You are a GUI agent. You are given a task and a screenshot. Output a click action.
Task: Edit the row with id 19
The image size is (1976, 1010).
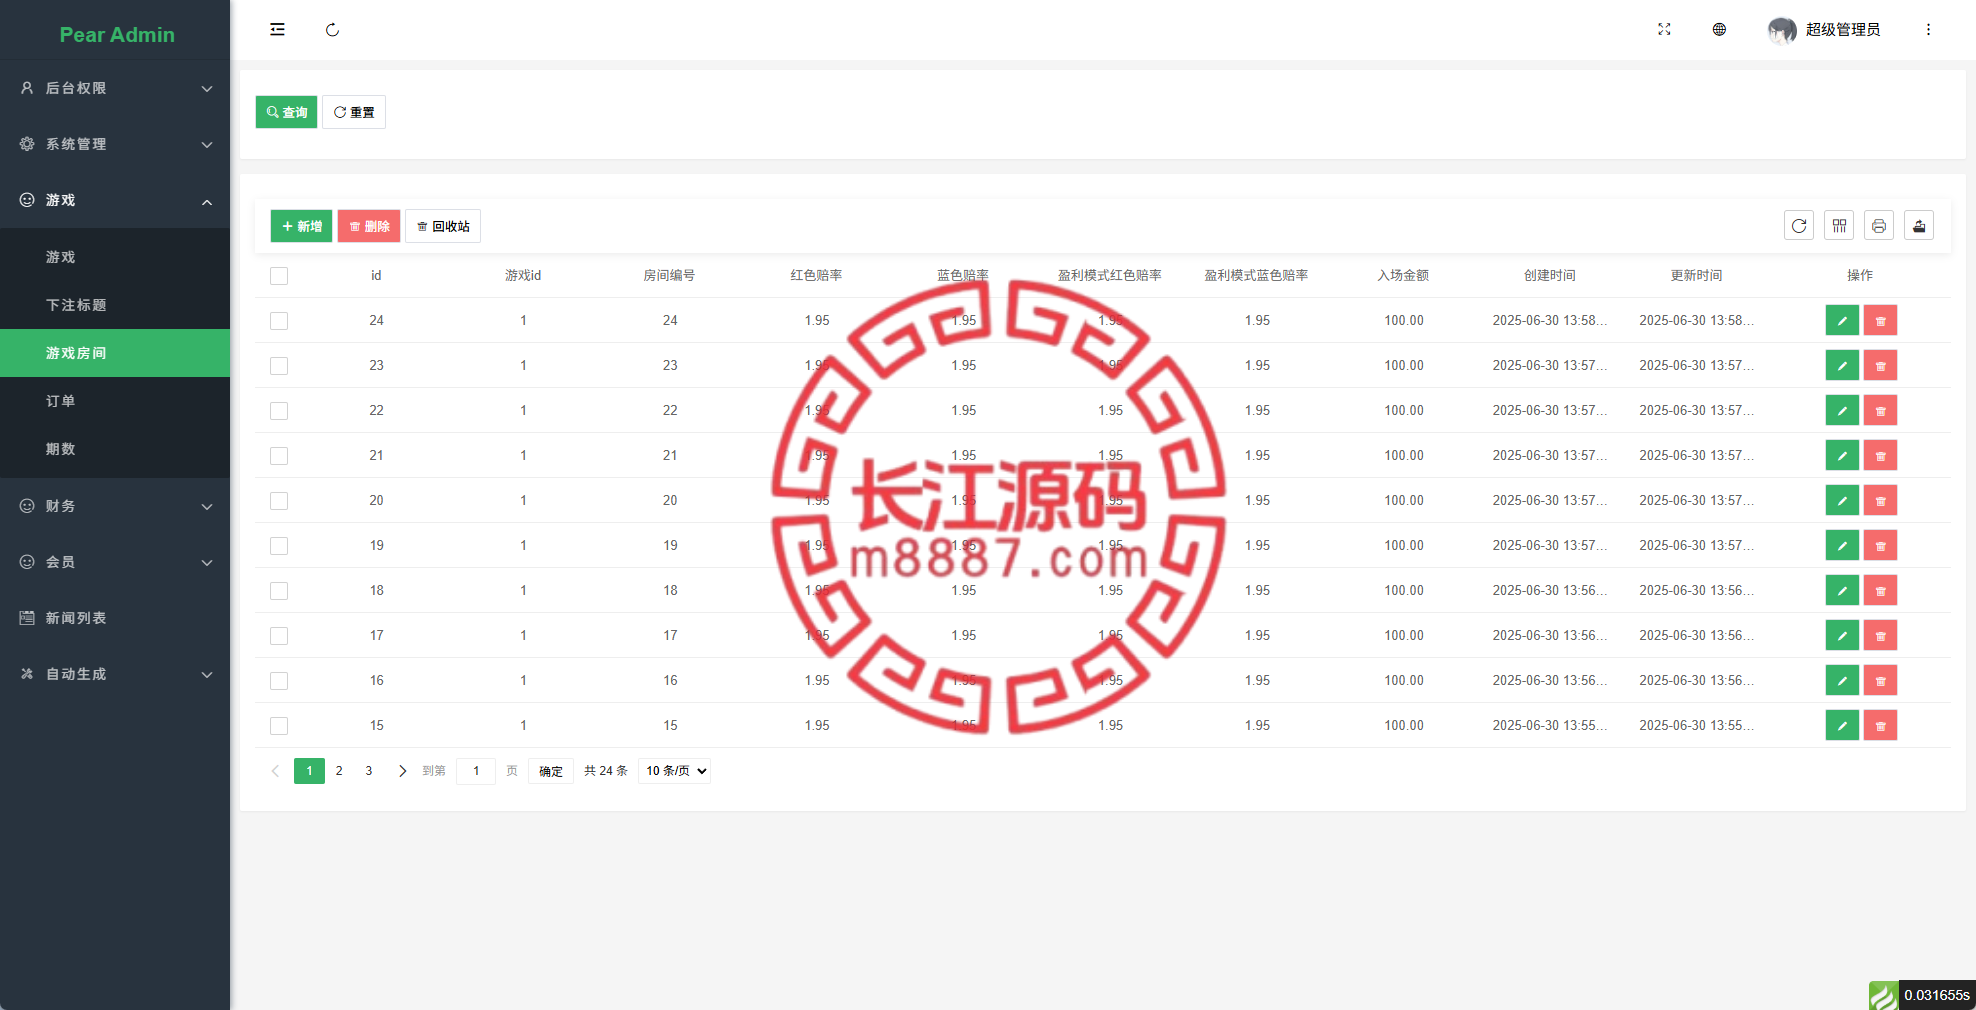click(1842, 546)
